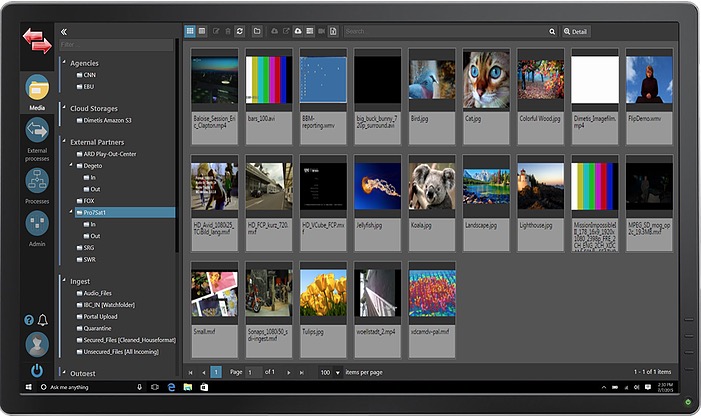This screenshot has height=416, width=701.
Task: Click the notification bell icon
Action: 43,320
